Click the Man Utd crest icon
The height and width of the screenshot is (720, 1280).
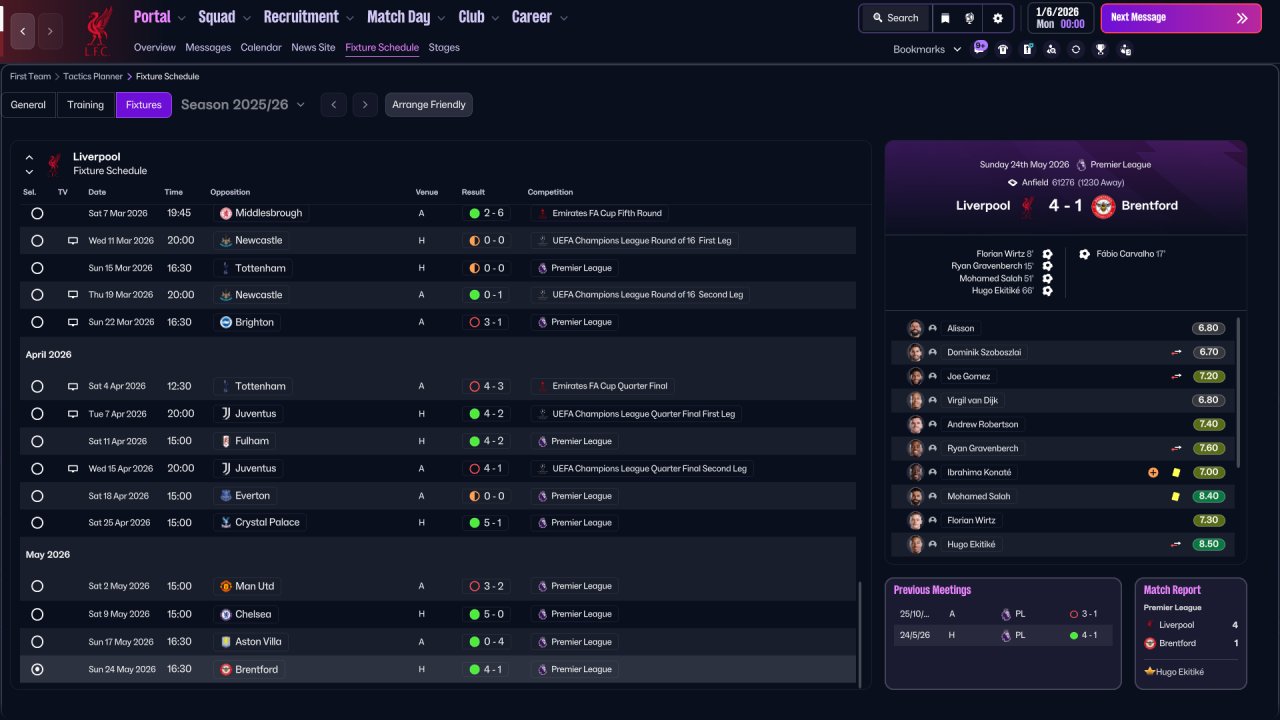pyautogui.click(x=226, y=587)
